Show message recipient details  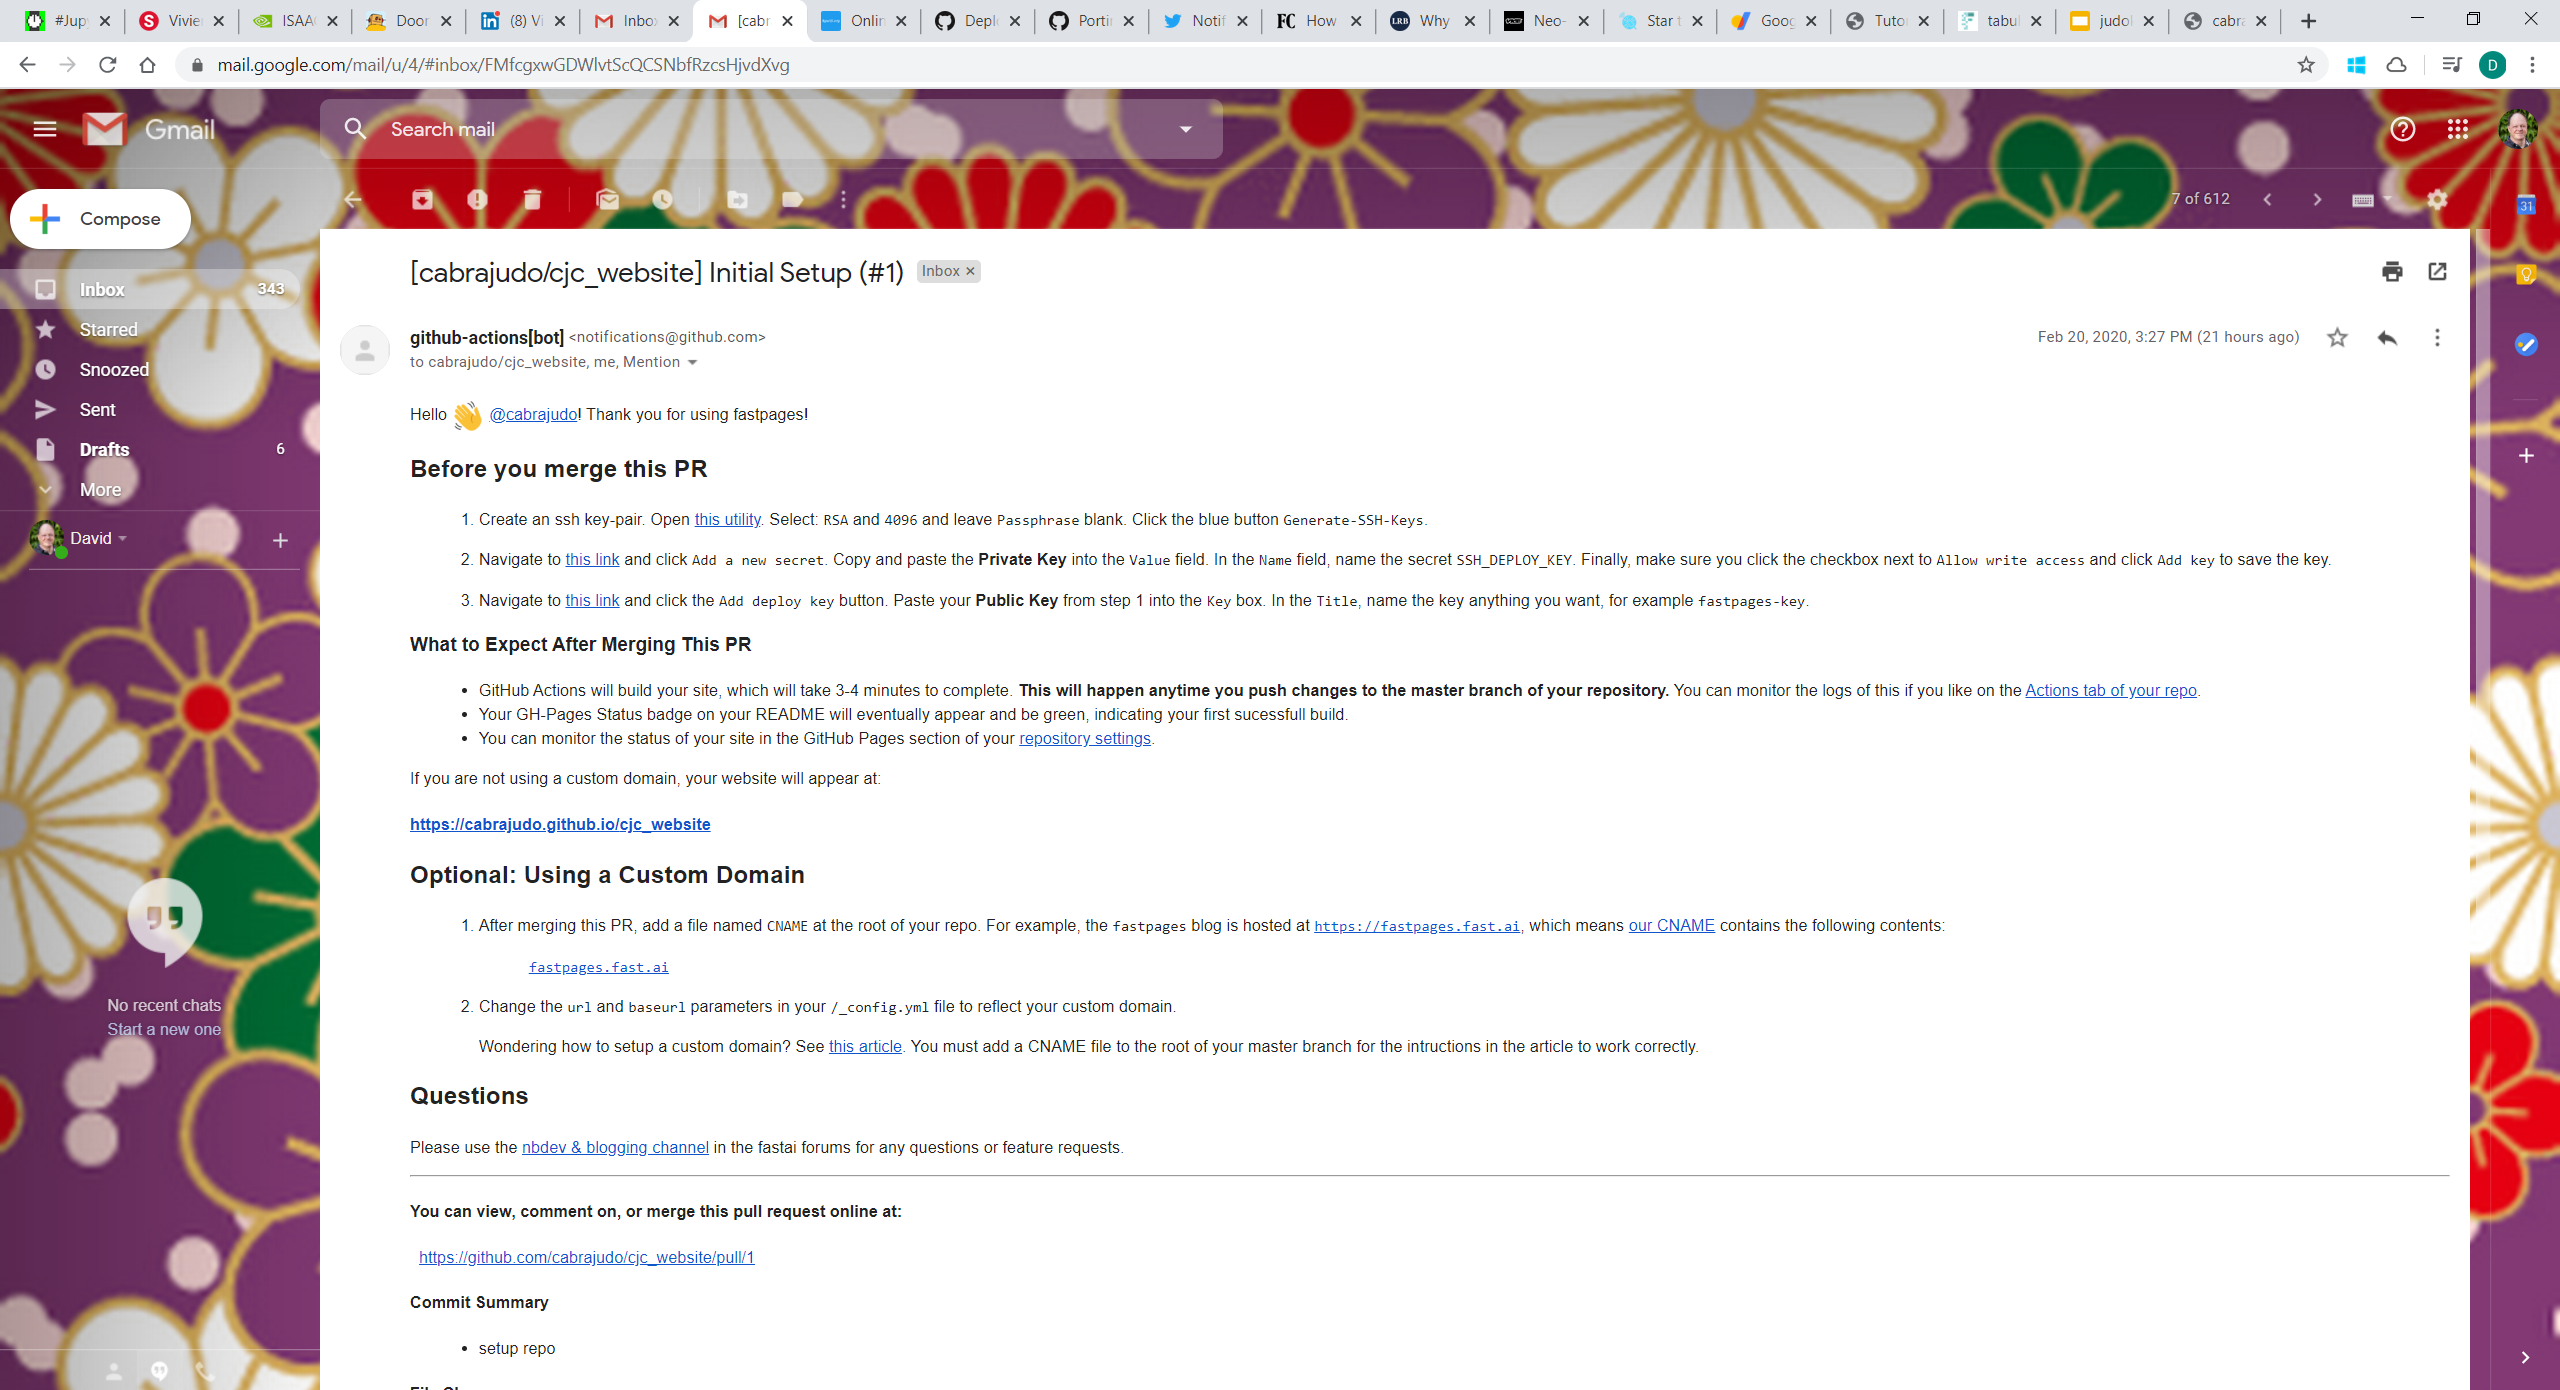point(693,362)
